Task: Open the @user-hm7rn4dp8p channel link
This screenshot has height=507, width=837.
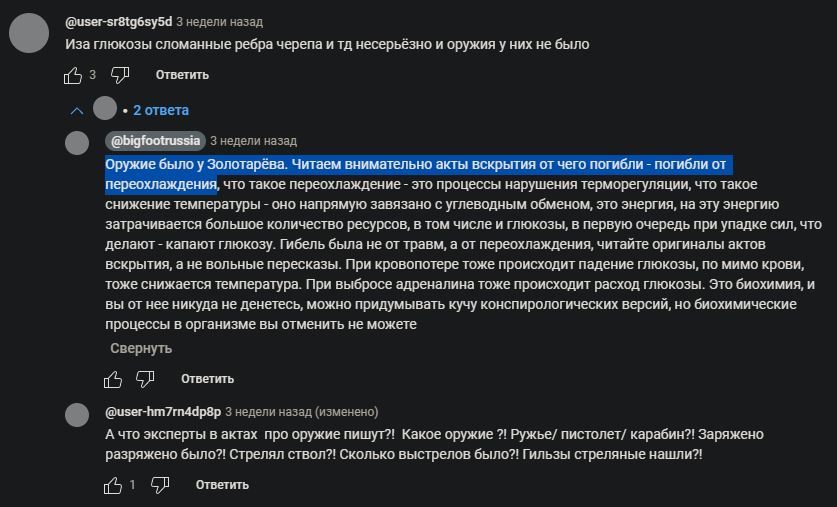Action: (163, 412)
